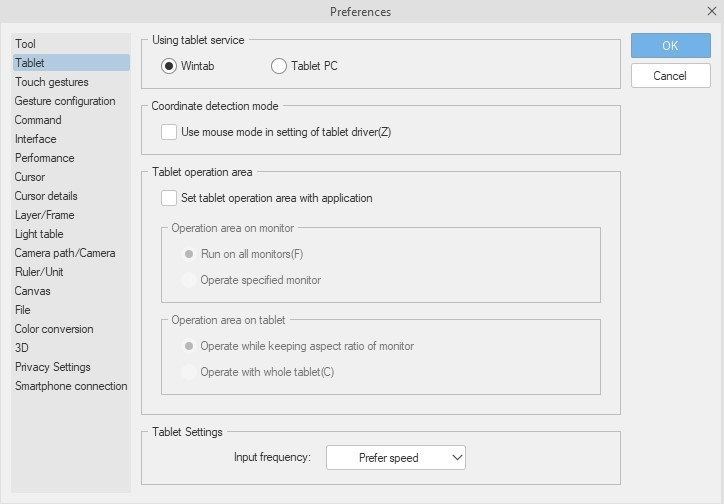Show Performance settings
The width and height of the screenshot is (724, 504).
coord(44,158)
